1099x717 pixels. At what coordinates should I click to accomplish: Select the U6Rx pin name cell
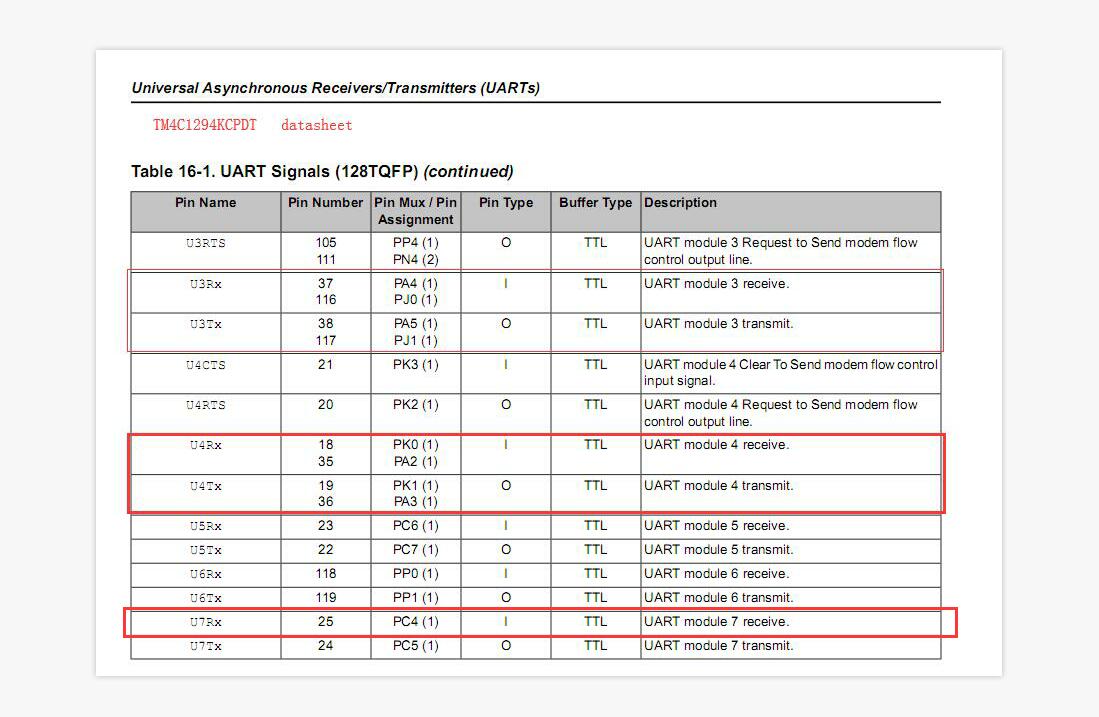click(x=205, y=574)
